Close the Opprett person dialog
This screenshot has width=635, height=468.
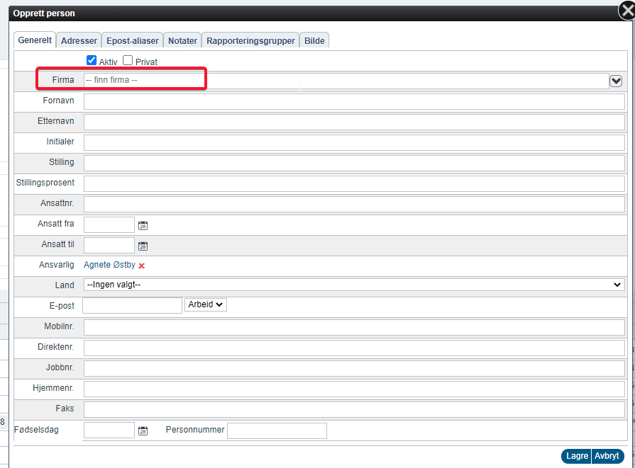pyautogui.click(x=627, y=11)
